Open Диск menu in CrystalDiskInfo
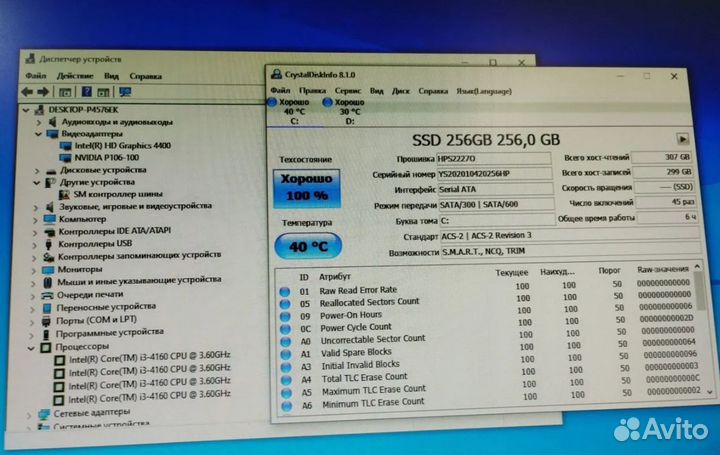 click(400, 91)
